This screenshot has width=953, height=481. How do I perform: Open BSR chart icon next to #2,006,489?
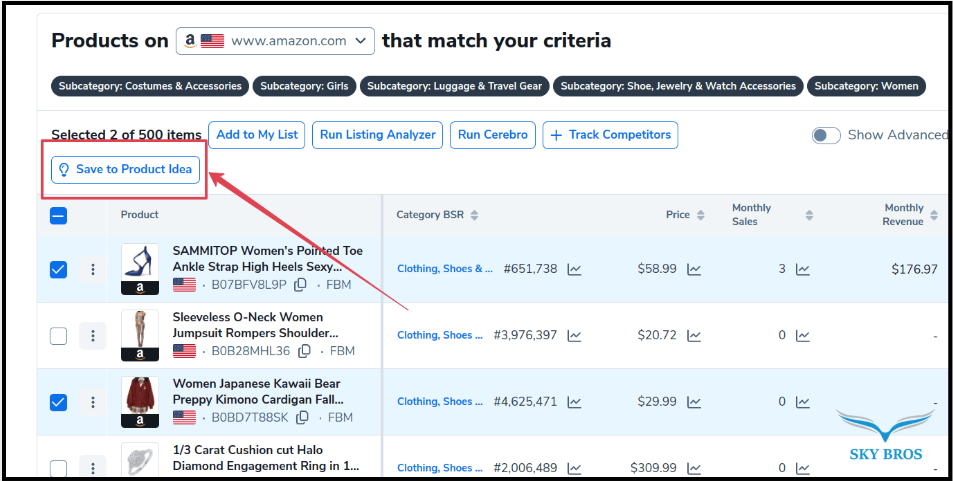(574, 468)
